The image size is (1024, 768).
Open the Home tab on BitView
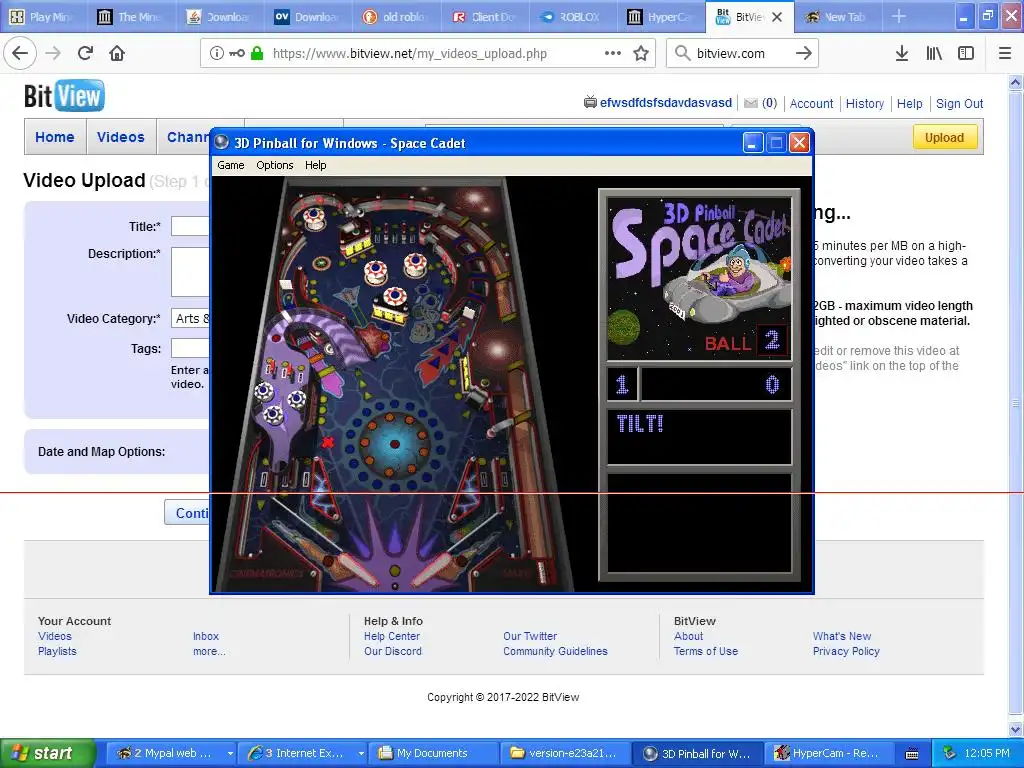(55, 137)
